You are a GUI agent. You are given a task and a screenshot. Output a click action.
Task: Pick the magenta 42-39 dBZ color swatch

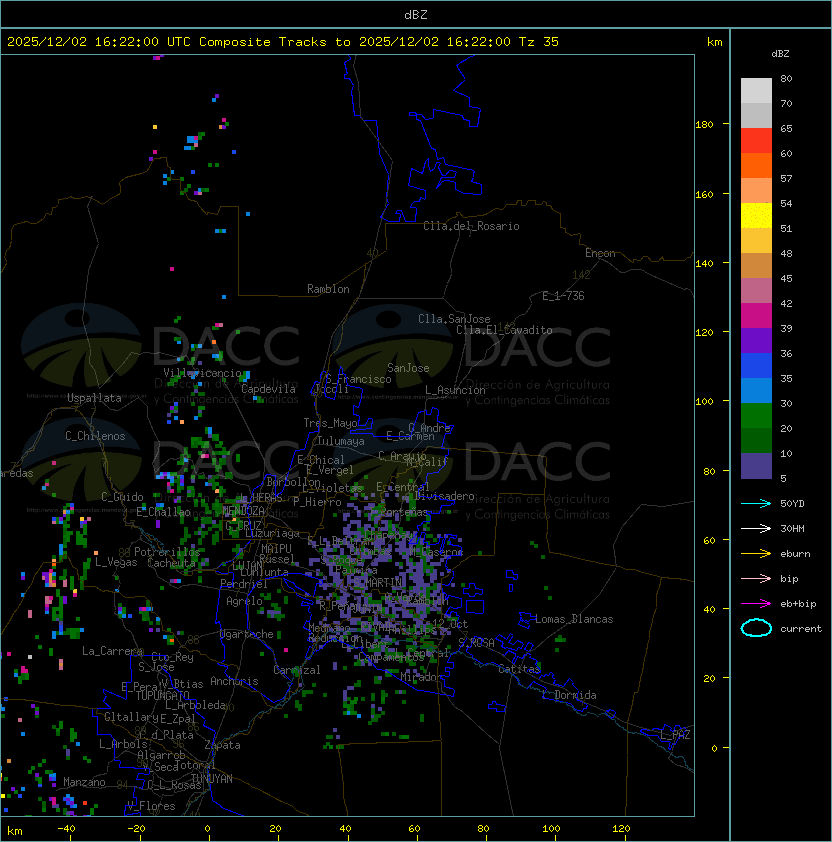pyautogui.click(x=756, y=316)
